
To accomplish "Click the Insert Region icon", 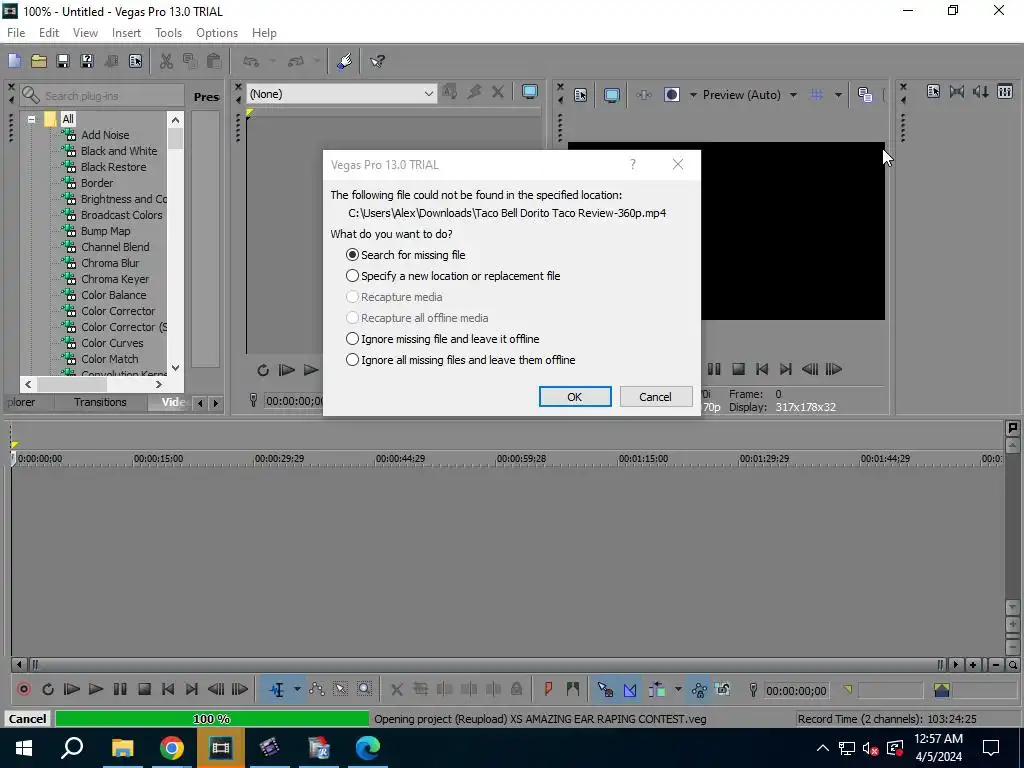I will [573, 689].
